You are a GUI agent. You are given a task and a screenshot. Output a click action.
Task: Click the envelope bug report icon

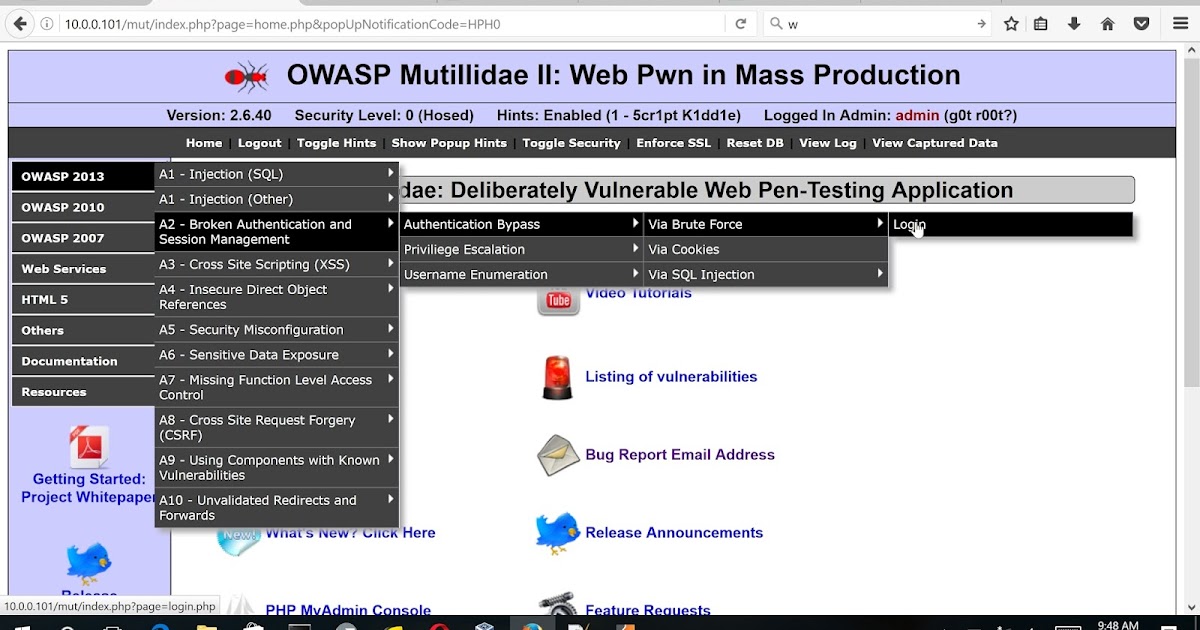558,456
